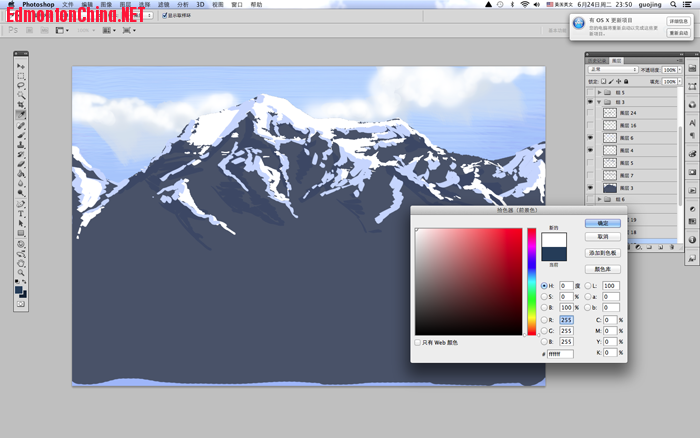Click the hex color input field
The width and height of the screenshot is (700, 438).
coord(560,354)
